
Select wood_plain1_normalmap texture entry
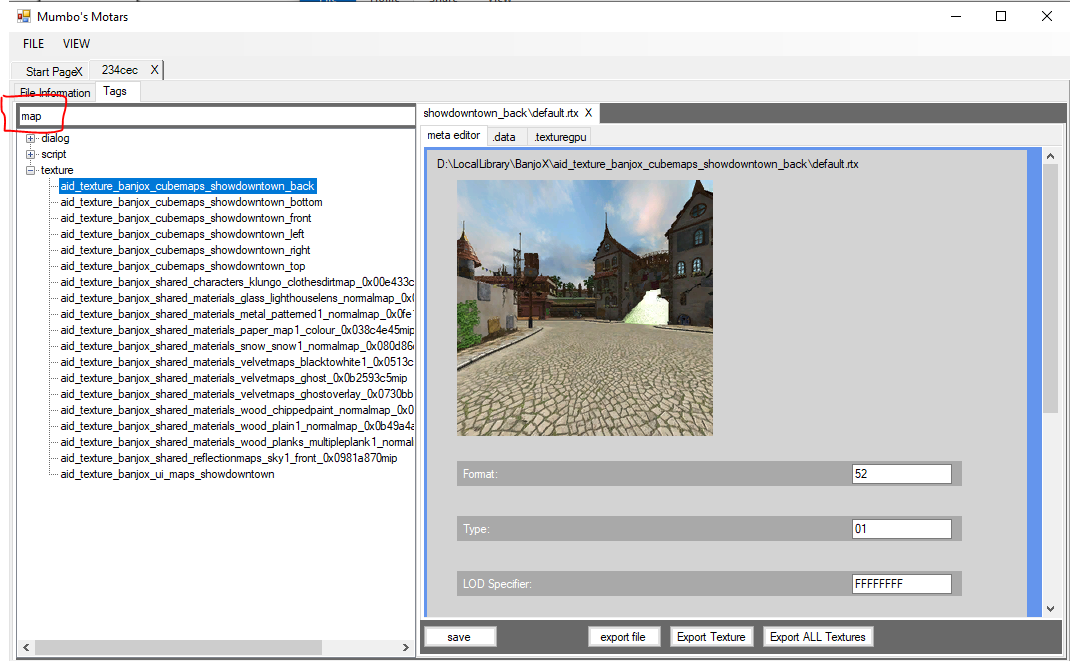(237, 426)
